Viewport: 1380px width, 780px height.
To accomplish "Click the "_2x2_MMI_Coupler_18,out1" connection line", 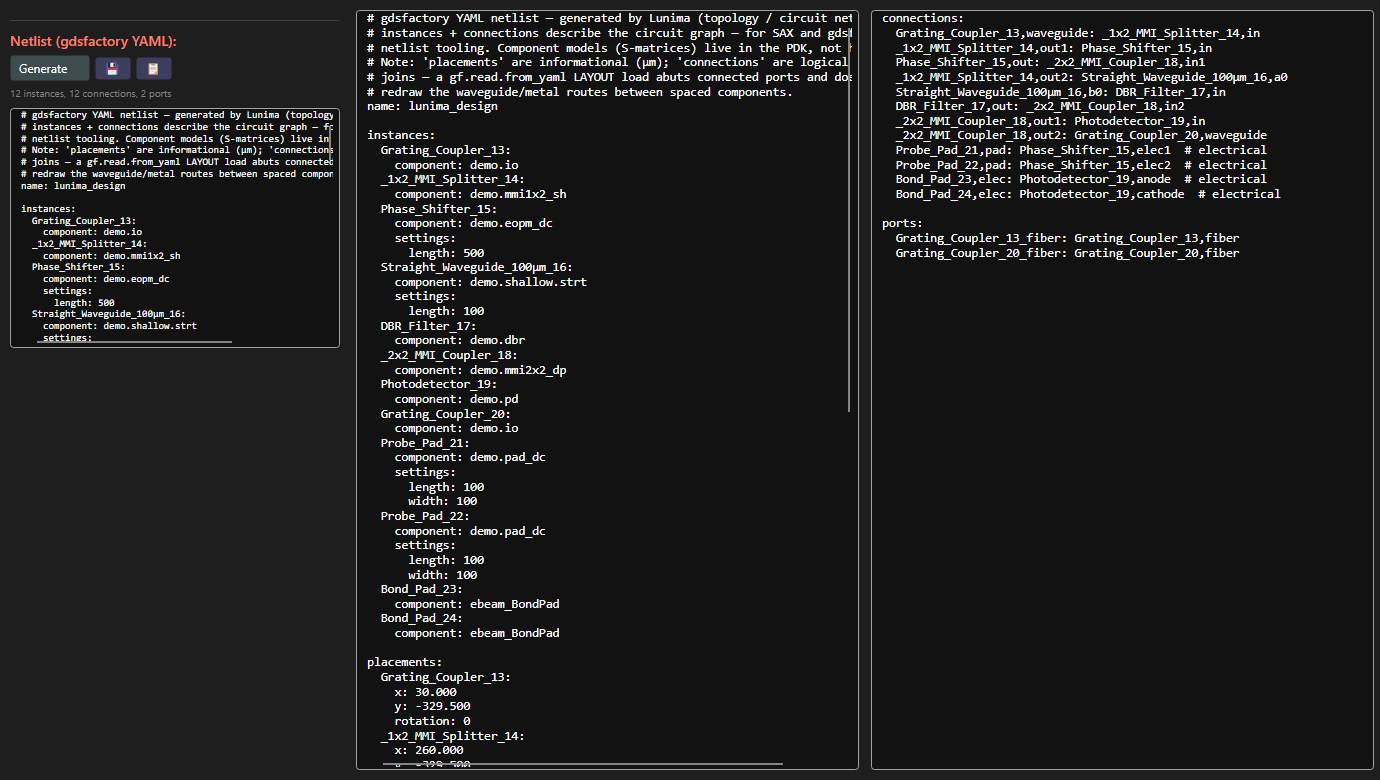I will click(1050, 121).
